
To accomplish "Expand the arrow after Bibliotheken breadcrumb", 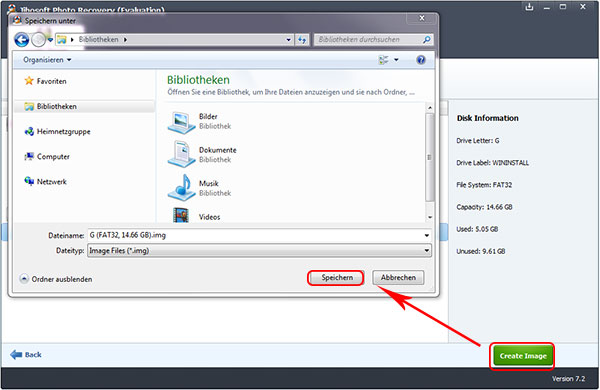I will point(125,39).
